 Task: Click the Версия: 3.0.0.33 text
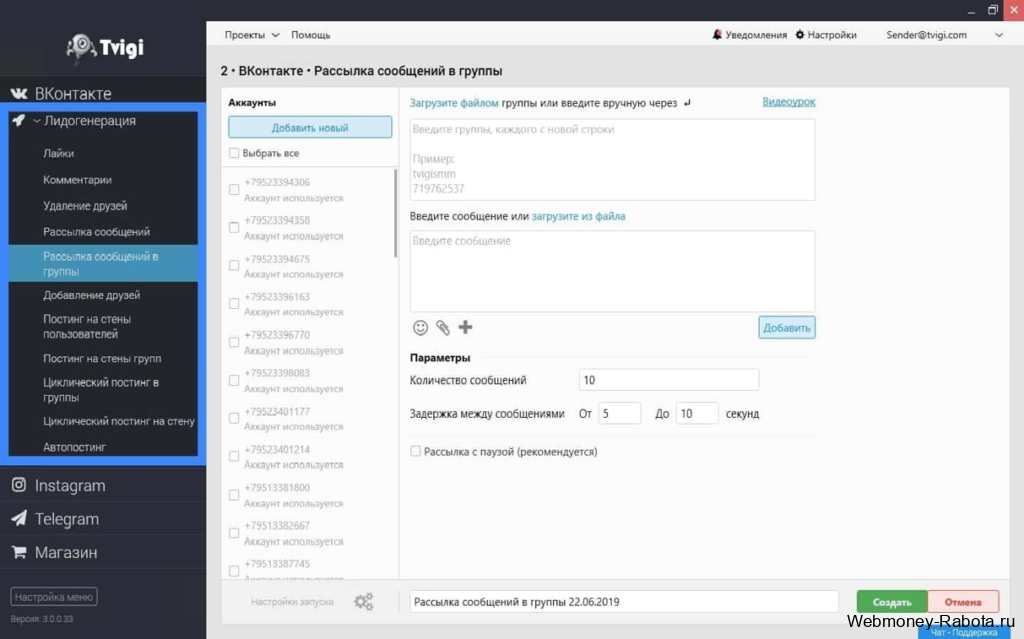click(42, 619)
